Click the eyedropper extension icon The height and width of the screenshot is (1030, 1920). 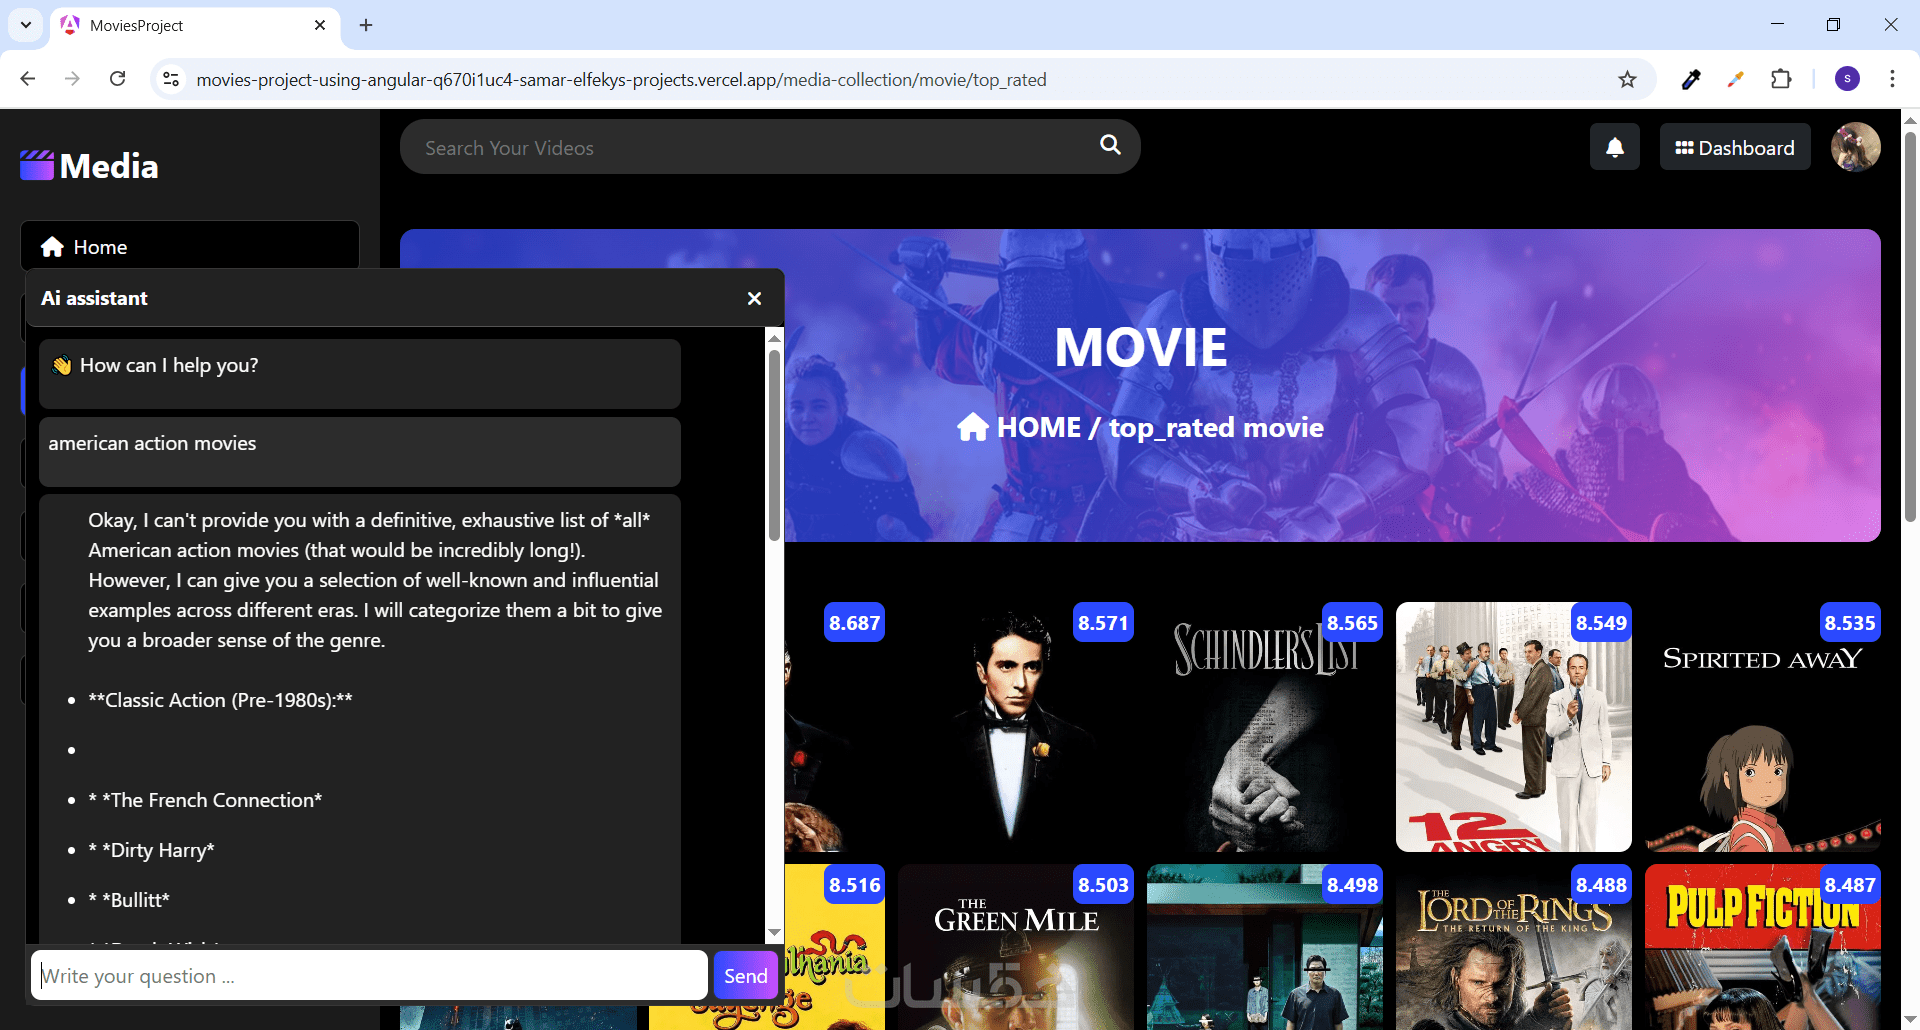pos(1691,79)
